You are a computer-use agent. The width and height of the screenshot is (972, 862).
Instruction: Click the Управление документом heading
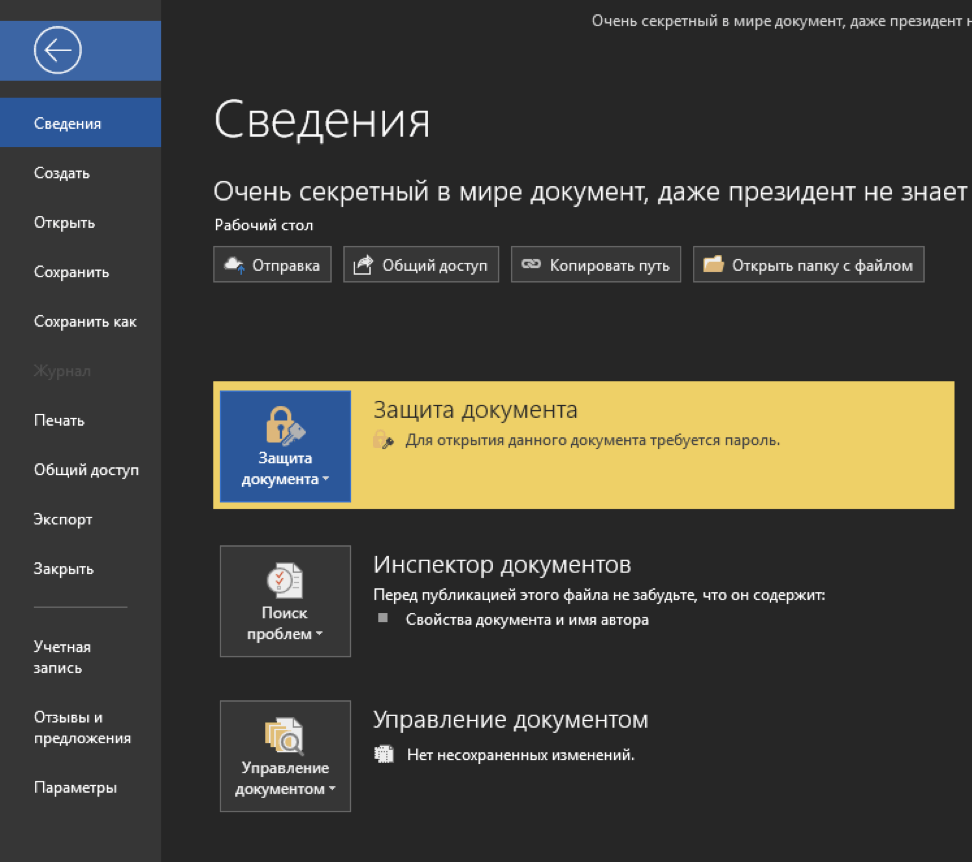pos(510,720)
